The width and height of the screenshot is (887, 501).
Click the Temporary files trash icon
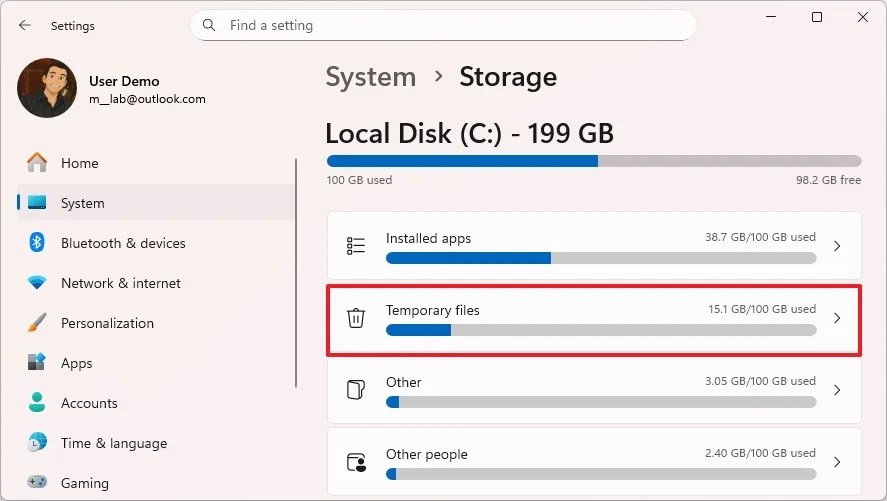click(x=356, y=318)
